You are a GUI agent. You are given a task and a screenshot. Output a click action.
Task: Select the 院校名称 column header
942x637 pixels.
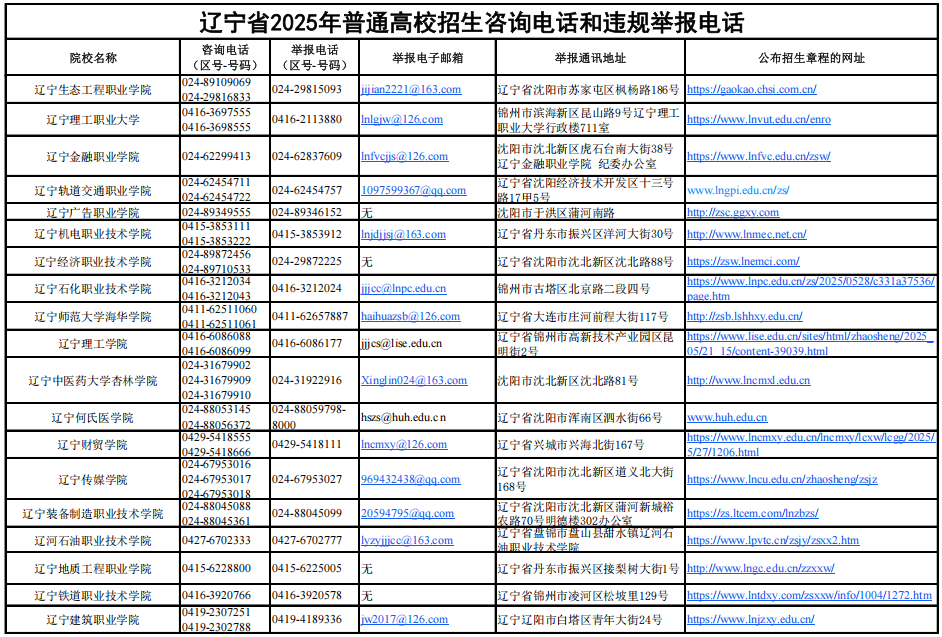[x=93, y=58]
